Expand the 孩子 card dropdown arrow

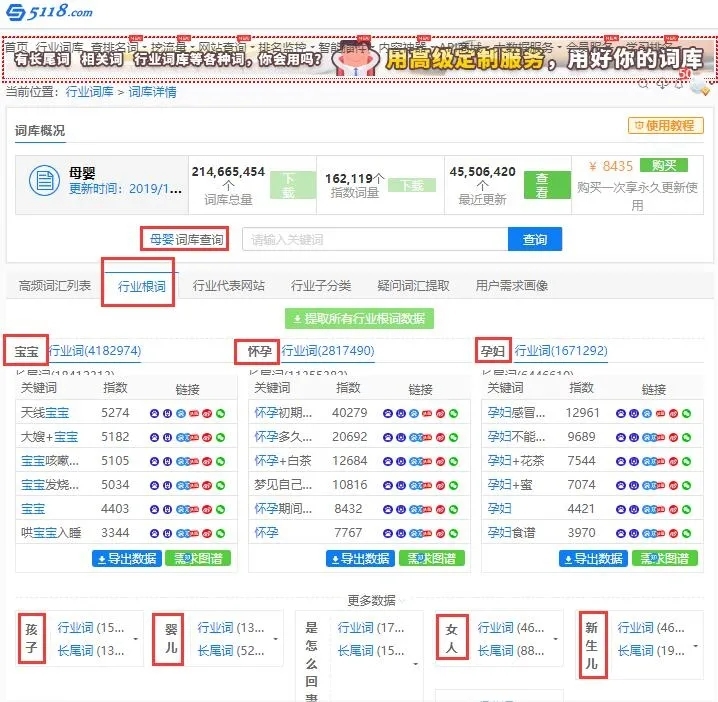pos(136,638)
